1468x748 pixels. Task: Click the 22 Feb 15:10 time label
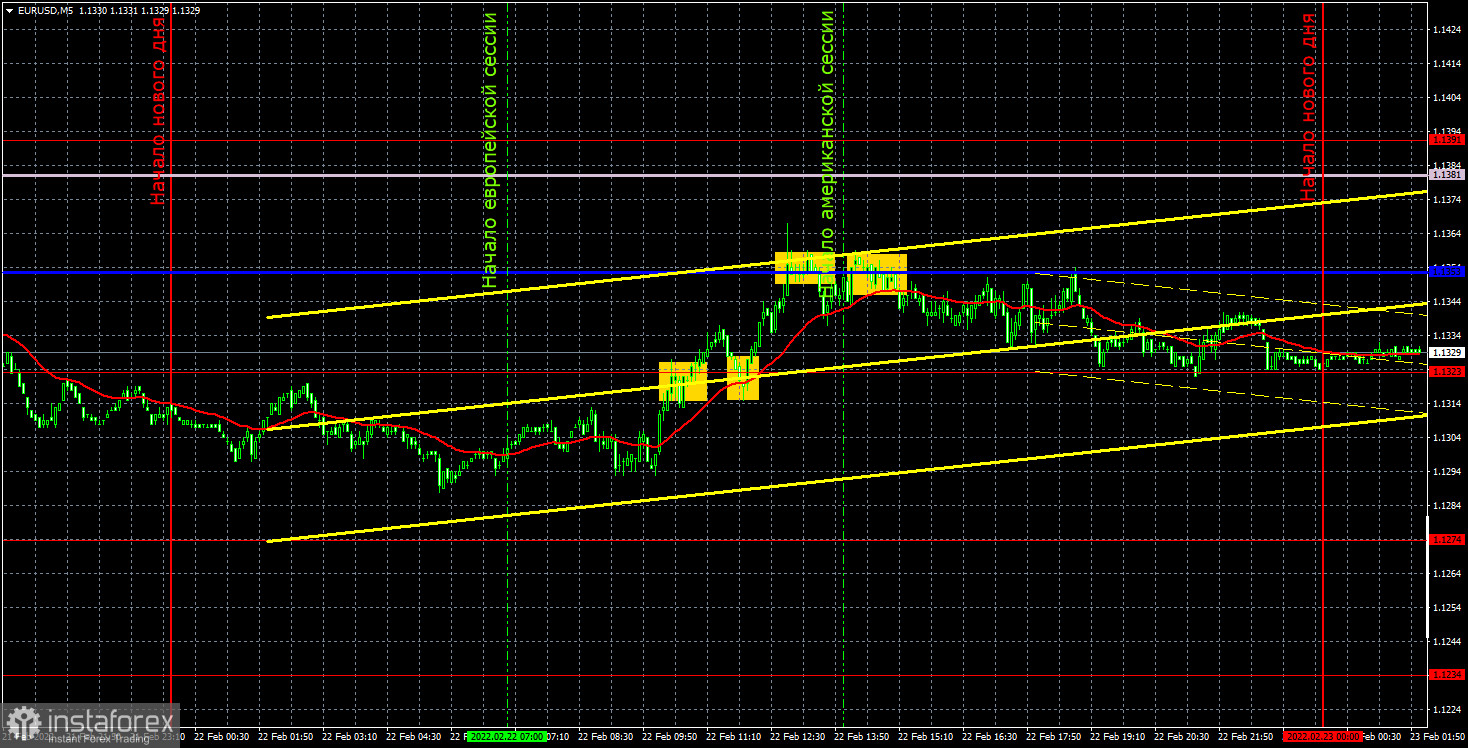[x=926, y=736]
